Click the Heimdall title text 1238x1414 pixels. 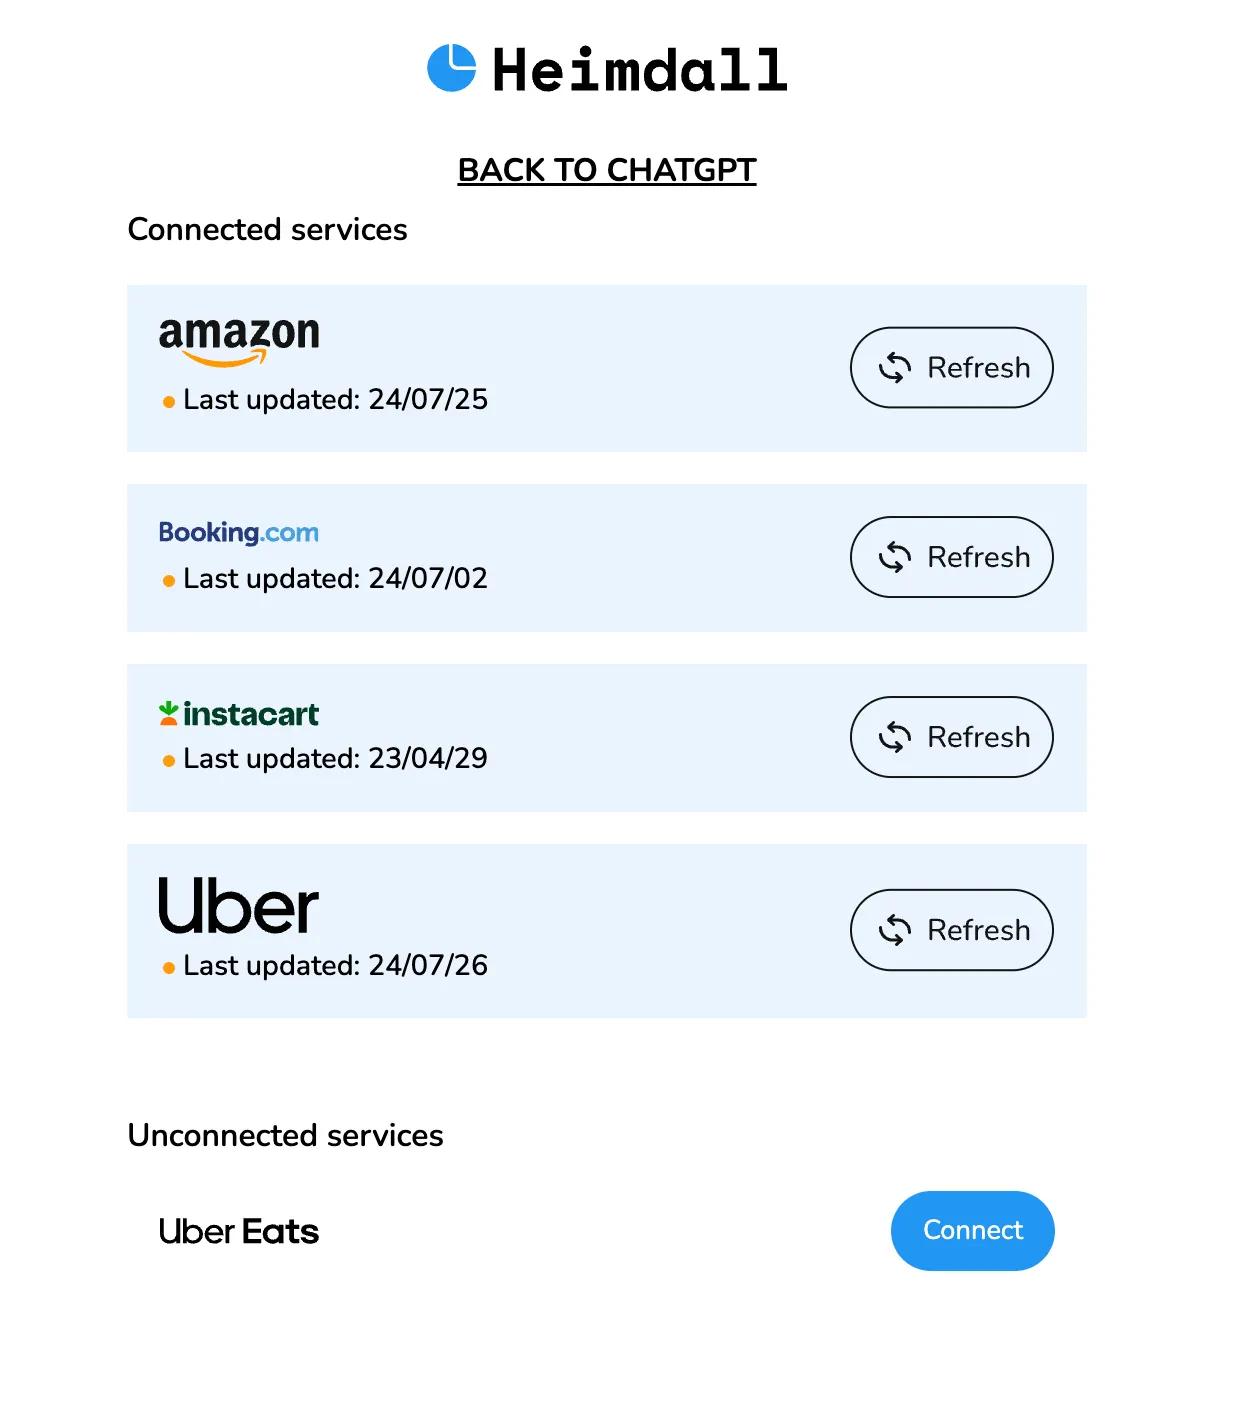tap(640, 70)
